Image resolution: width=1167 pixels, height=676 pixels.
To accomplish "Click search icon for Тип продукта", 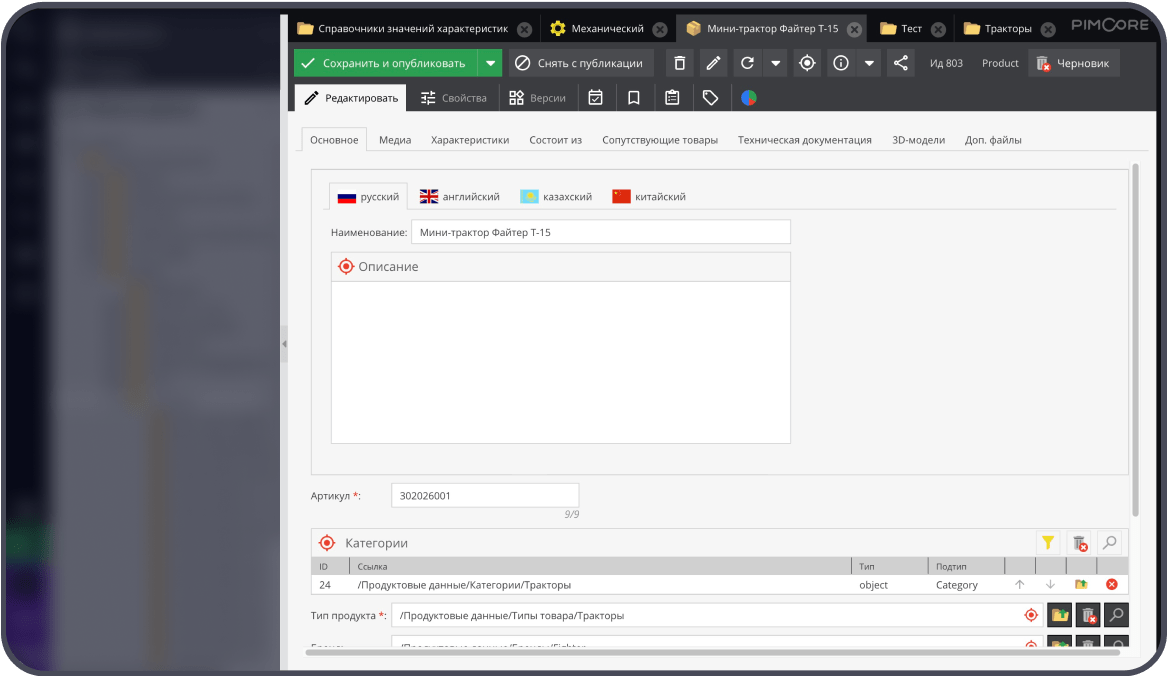I will tap(1116, 616).
